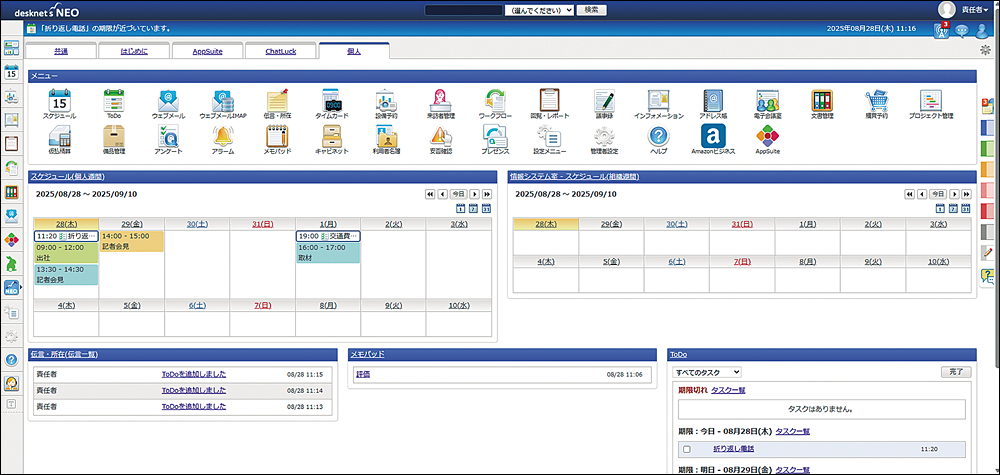Open the 文書管理 binder icon
The image size is (1000, 475).
821,101
